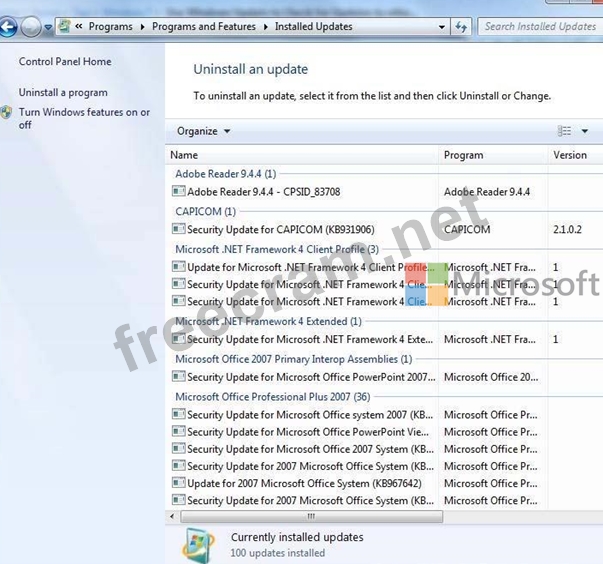Open the address bar history dropdown
This screenshot has height=564, width=603.
coord(442,27)
